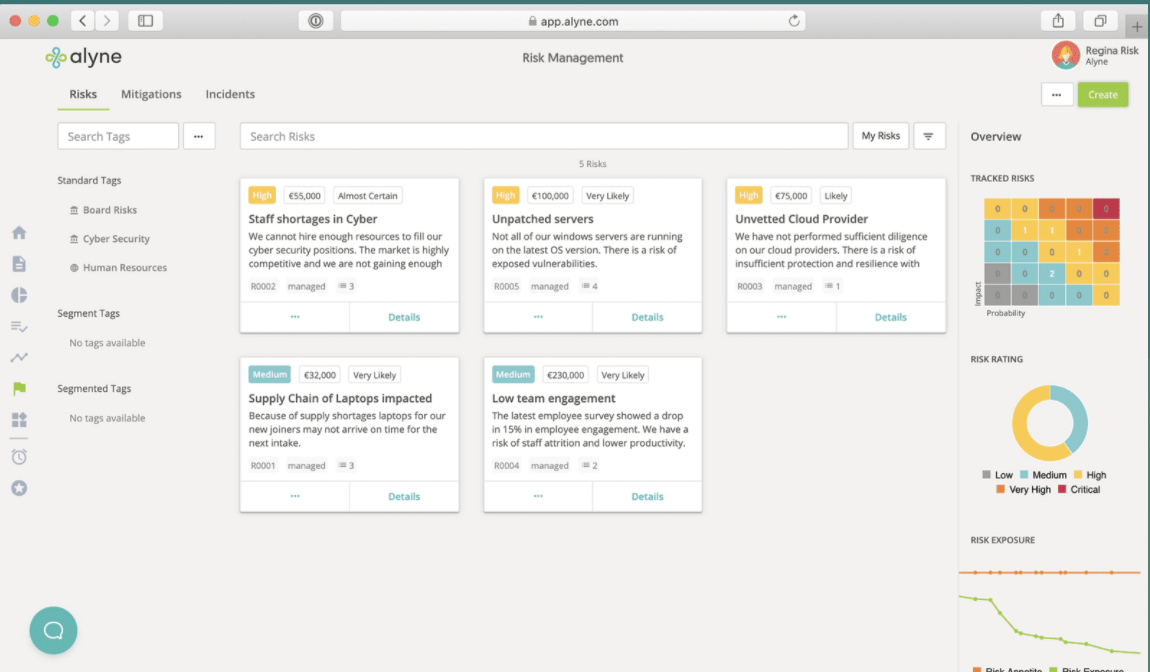Screen dimensions: 1150x672
Task: Open the trend line icon in sidebar
Action: 19,357
